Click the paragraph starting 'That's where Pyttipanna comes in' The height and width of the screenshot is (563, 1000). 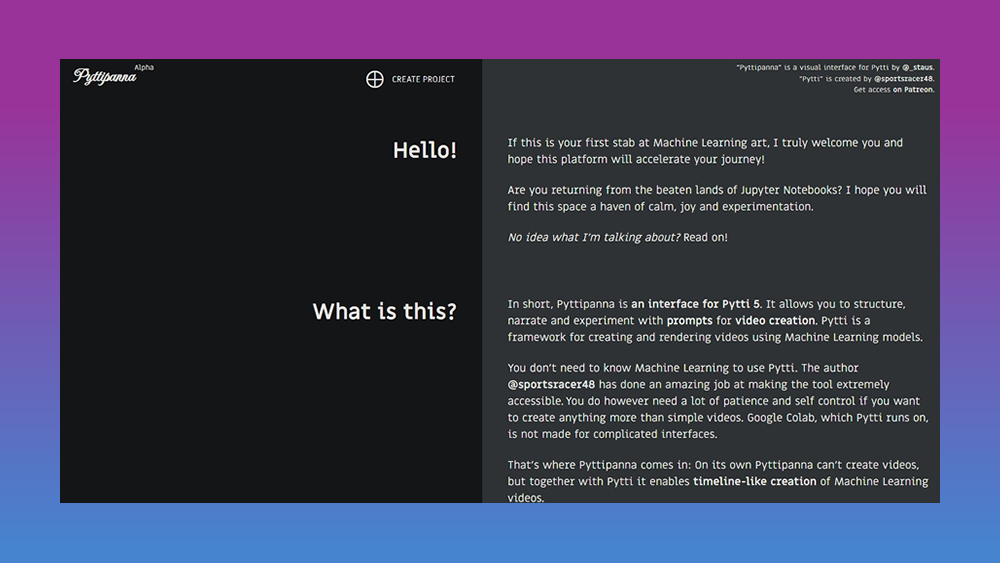[718, 481]
